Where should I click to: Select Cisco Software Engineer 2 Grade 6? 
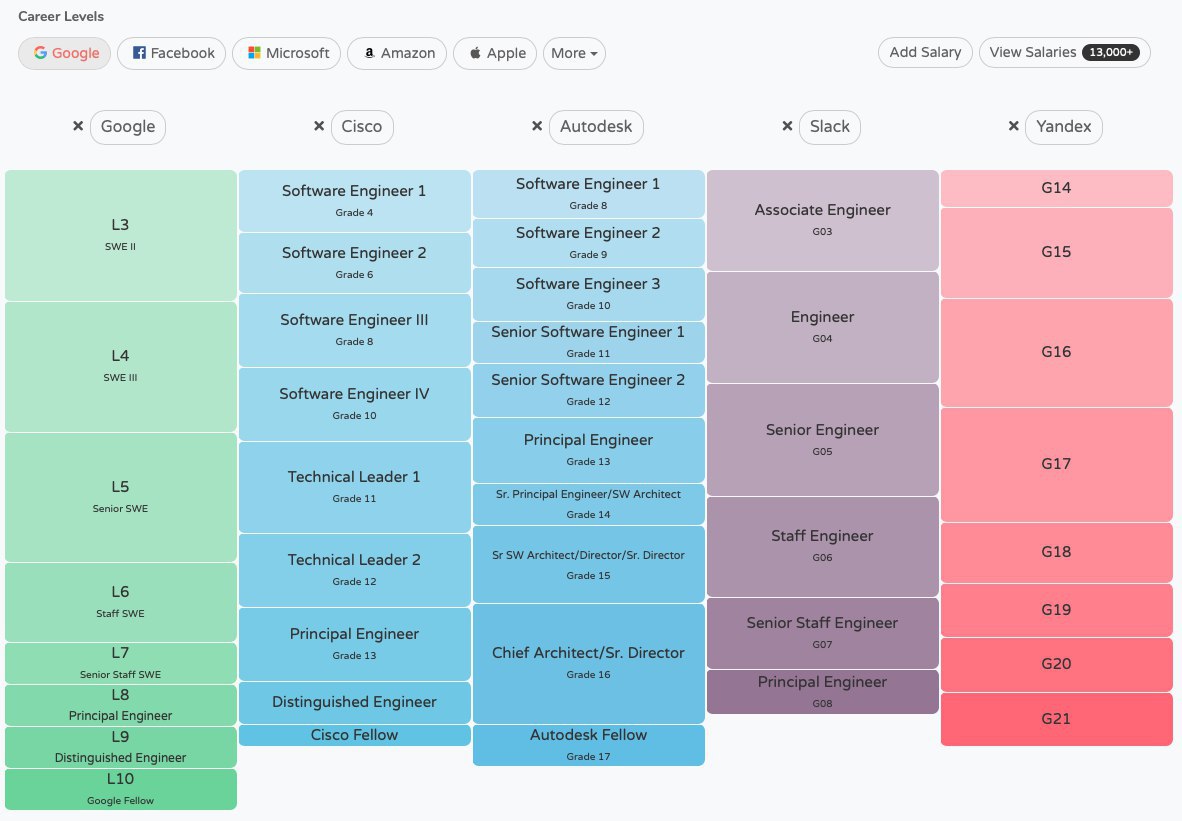(354, 263)
